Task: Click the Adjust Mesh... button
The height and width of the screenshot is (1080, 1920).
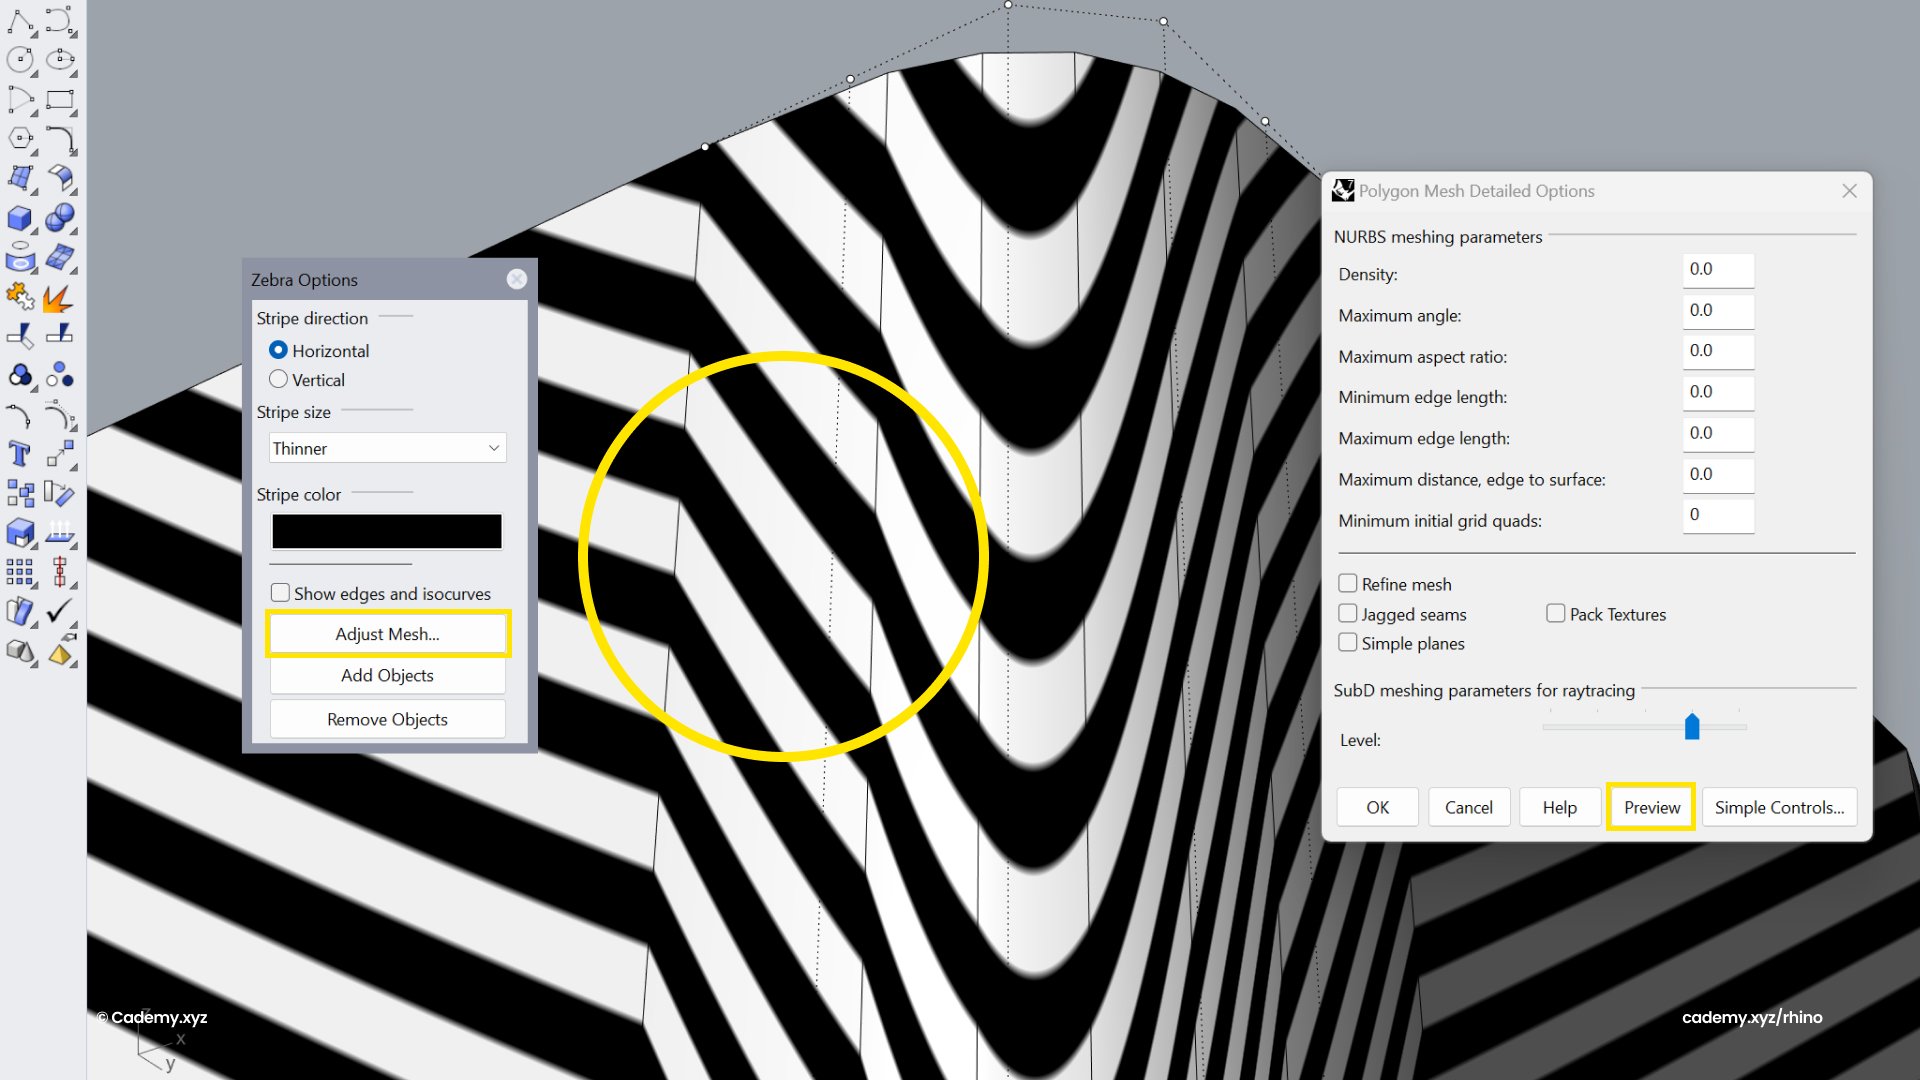Action: [x=388, y=634]
